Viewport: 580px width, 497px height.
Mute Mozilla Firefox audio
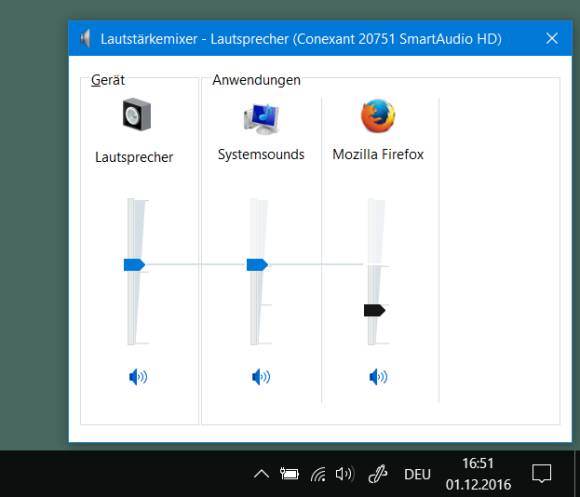pos(378,377)
